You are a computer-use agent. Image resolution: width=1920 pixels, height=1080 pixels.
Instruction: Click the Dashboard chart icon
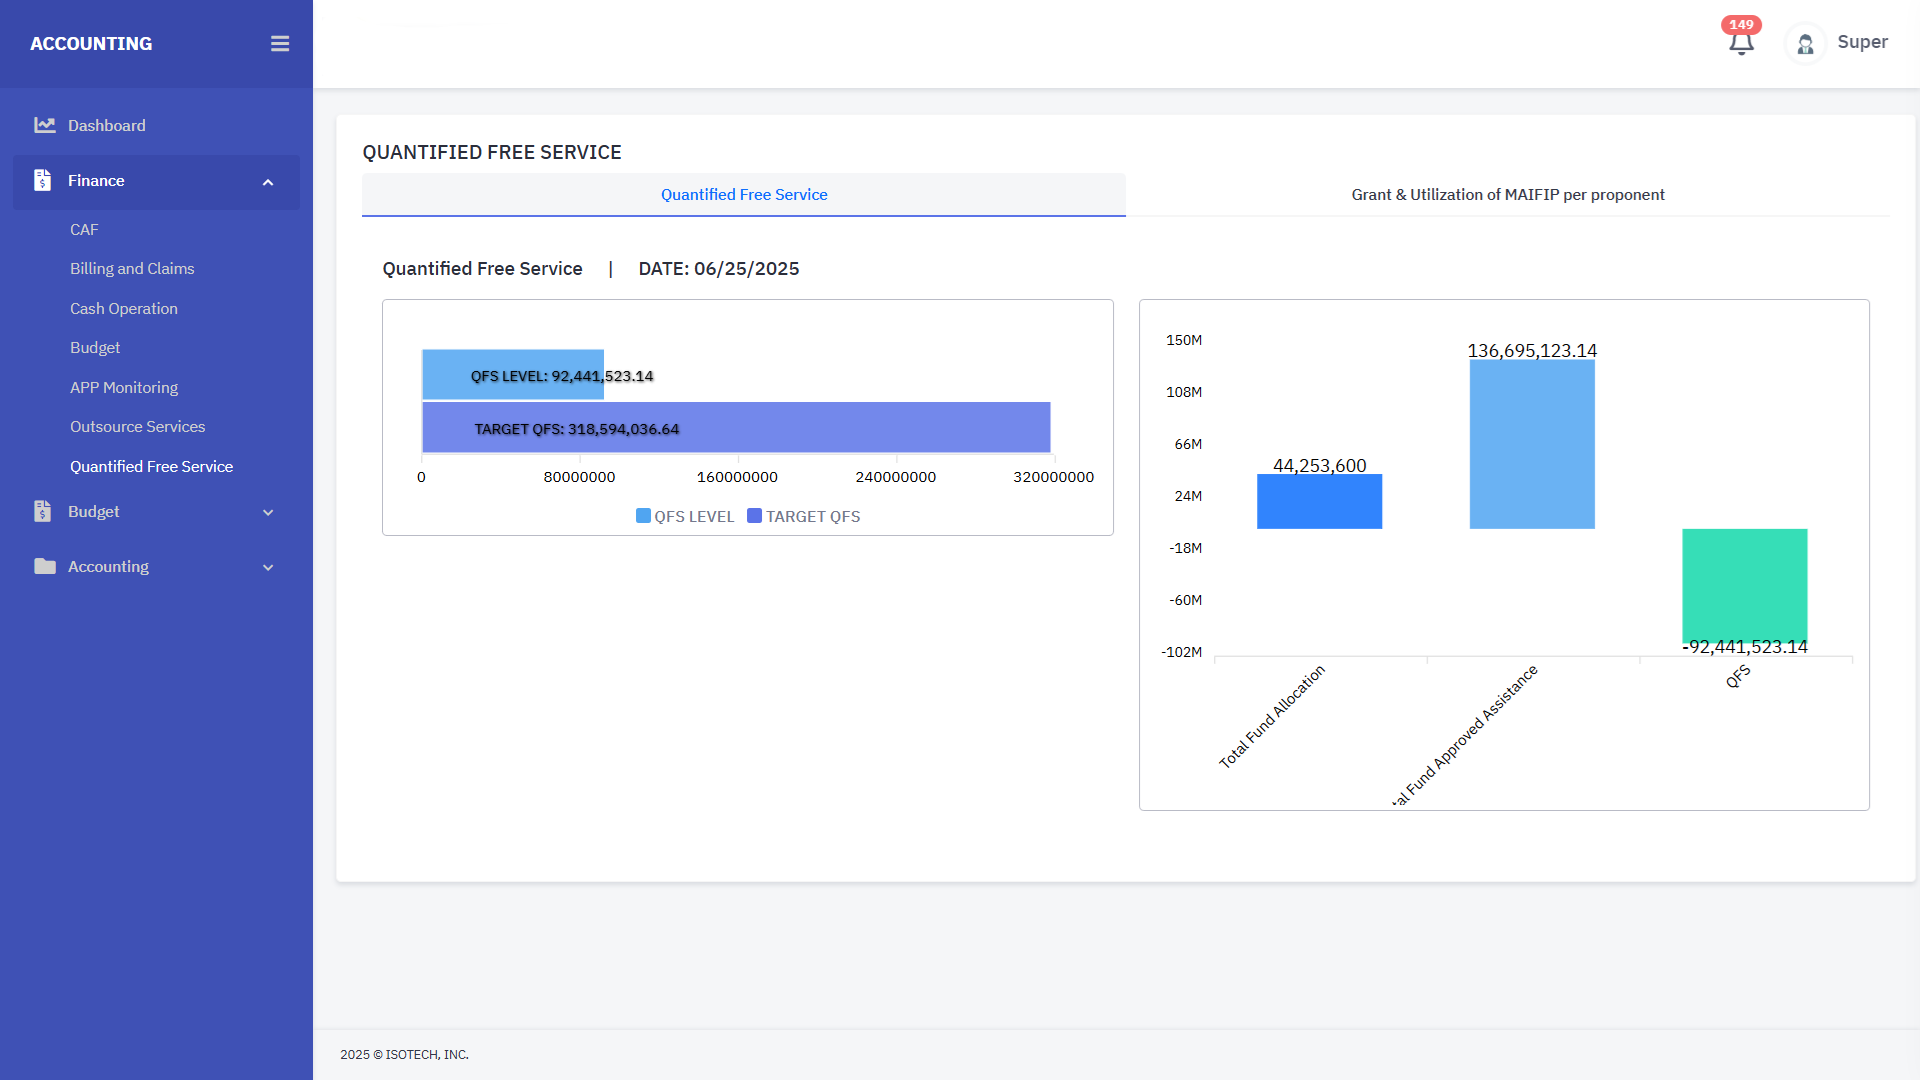[44, 125]
